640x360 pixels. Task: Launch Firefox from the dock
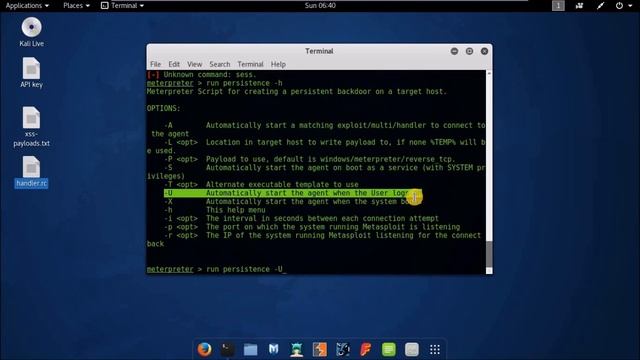[x=204, y=349]
